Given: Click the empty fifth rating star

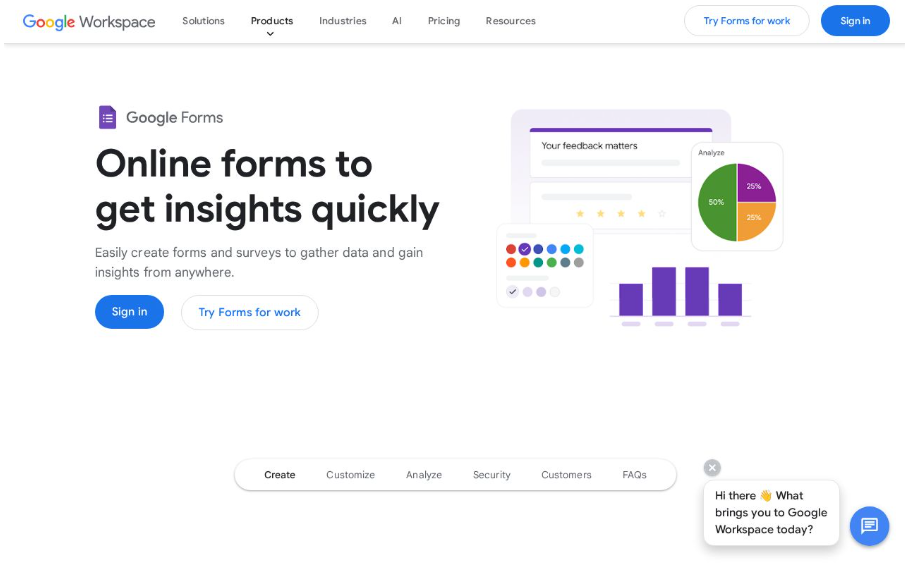Looking at the screenshot, I should pos(664,213).
